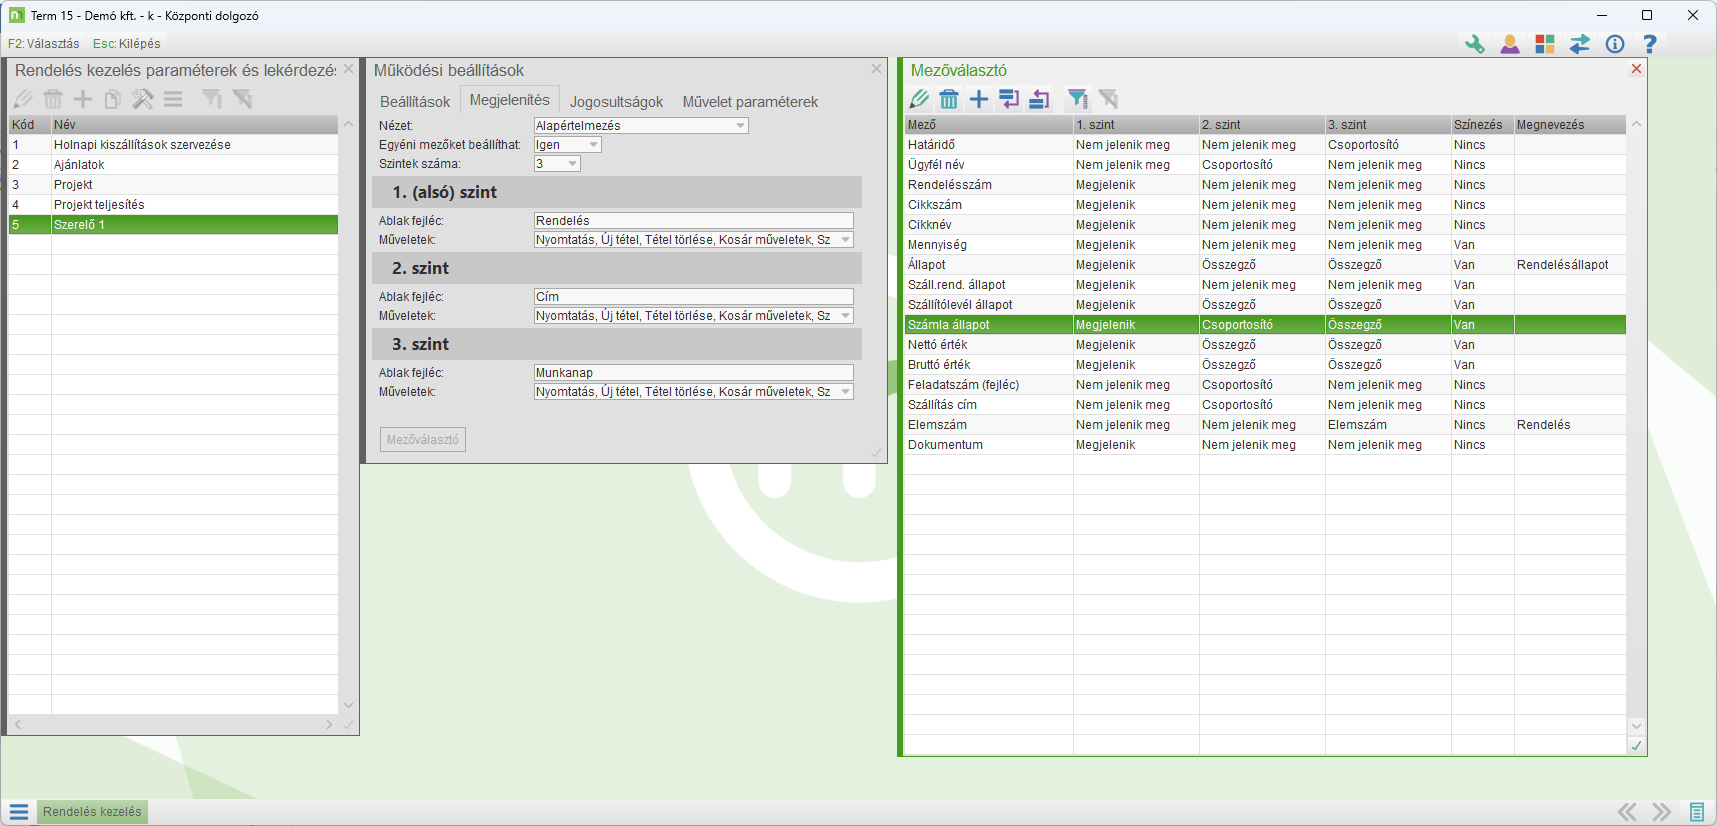1717x826 pixels.
Task: Click the user profile icon in the top bar
Action: click(1510, 44)
